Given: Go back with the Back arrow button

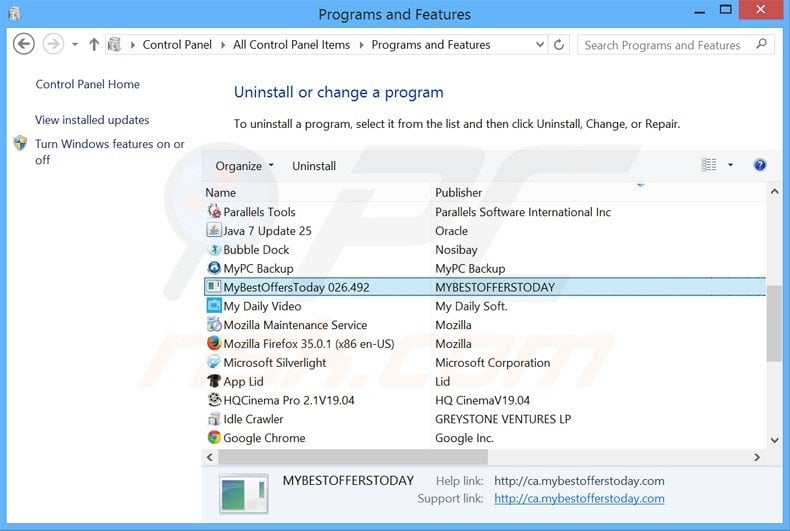Looking at the screenshot, I should pos(24,44).
